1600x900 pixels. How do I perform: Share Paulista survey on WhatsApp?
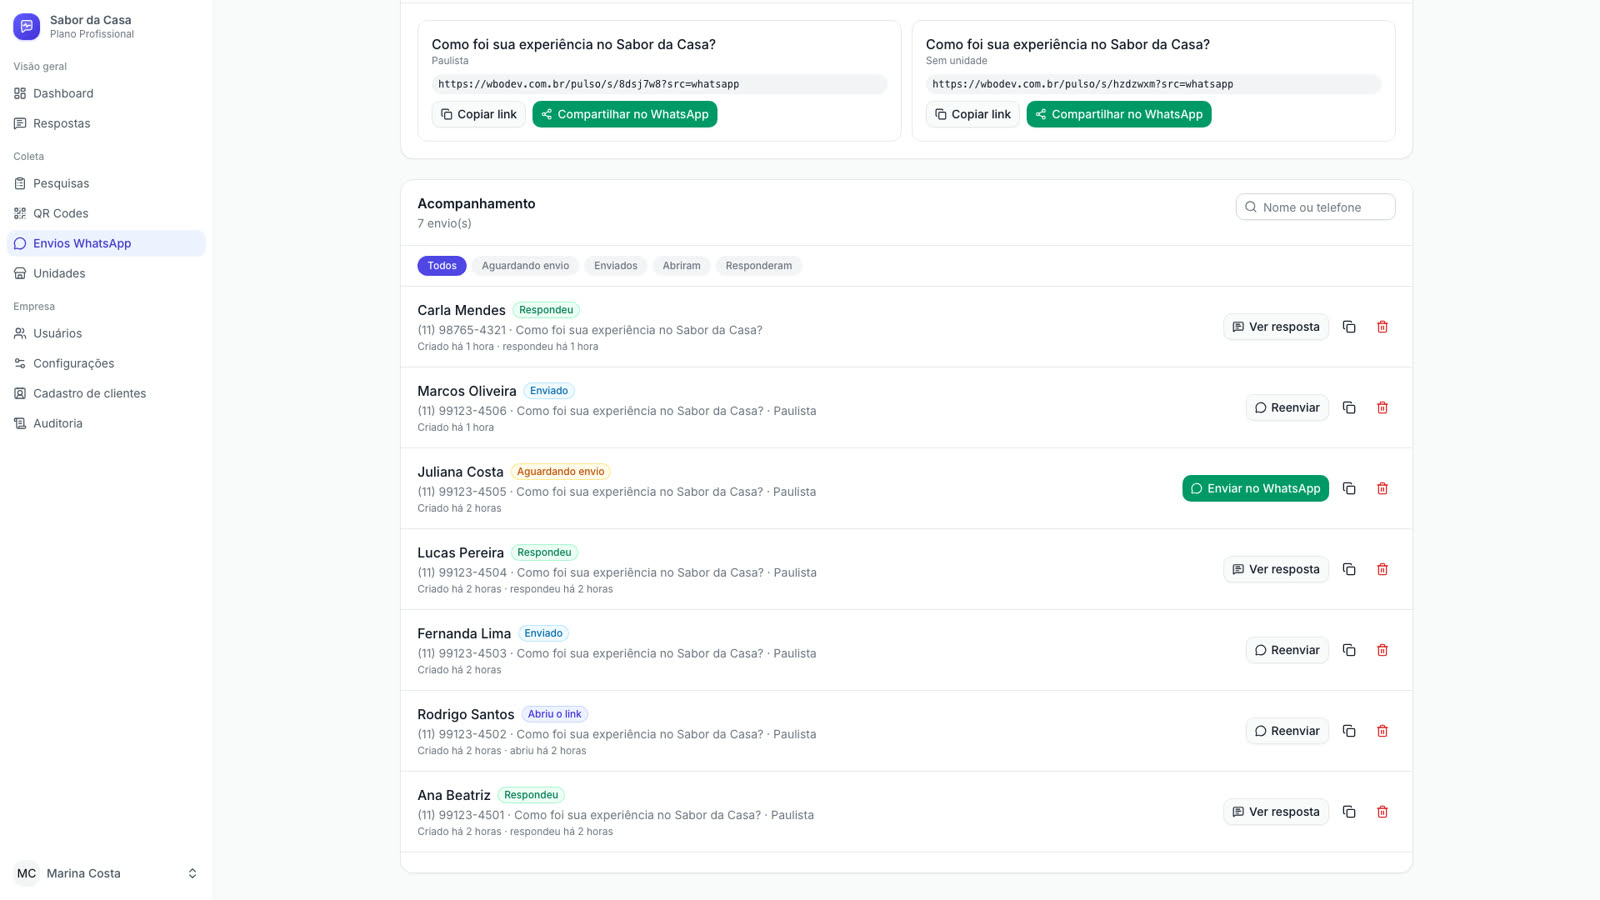tap(625, 114)
